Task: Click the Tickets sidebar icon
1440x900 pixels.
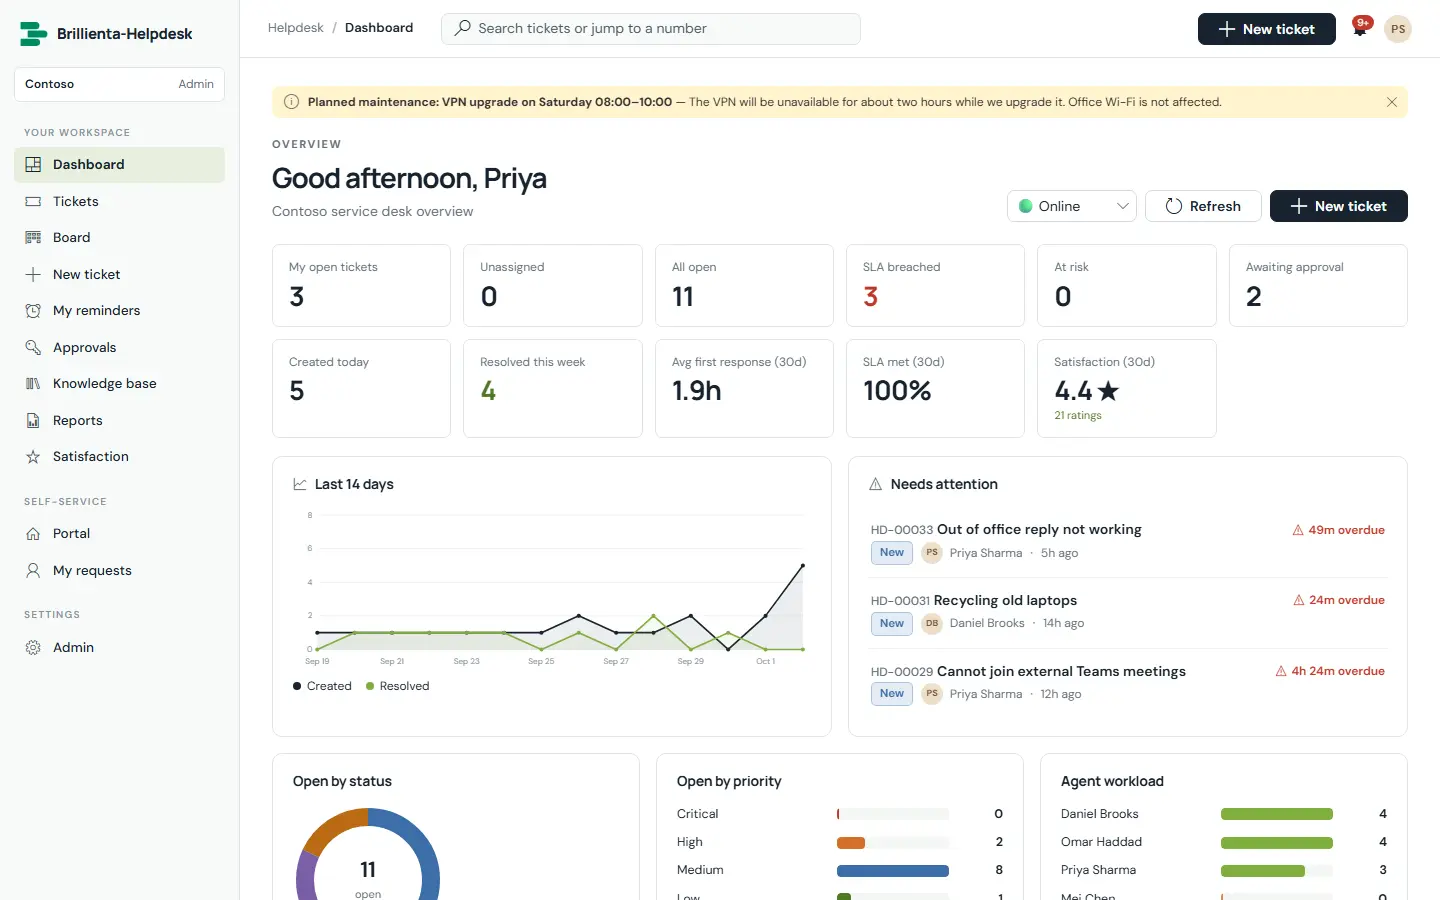Action: tap(33, 202)
